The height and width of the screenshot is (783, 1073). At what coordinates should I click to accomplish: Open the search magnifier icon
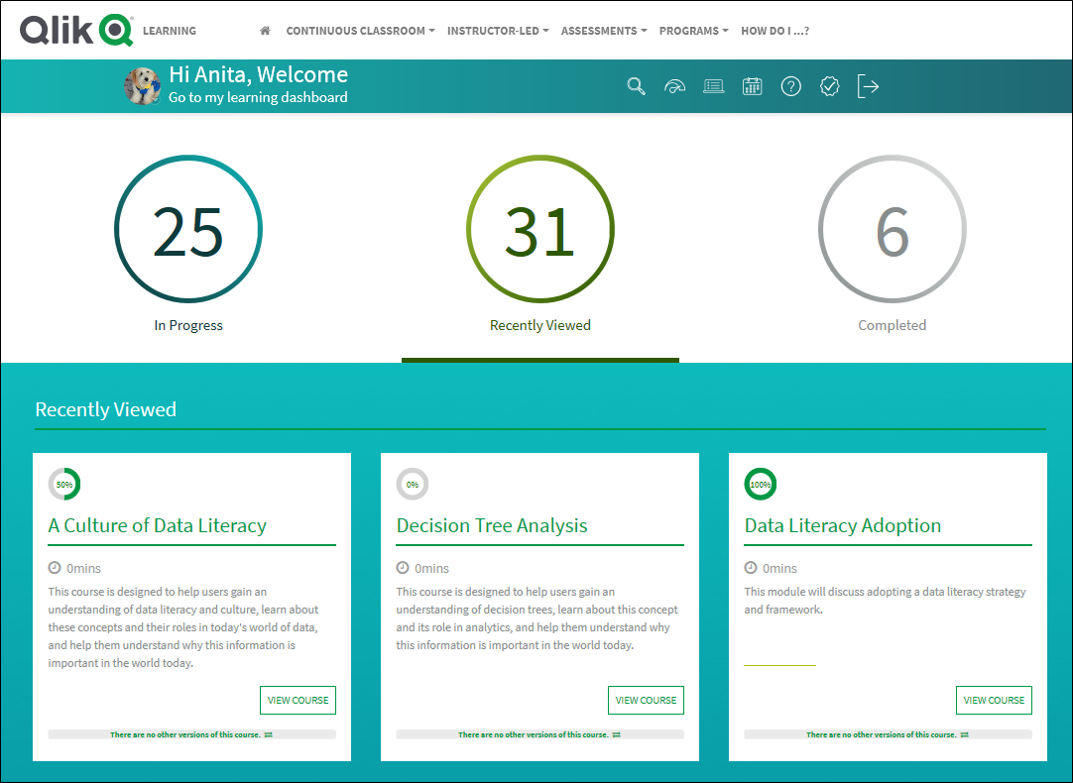[636, 86]
